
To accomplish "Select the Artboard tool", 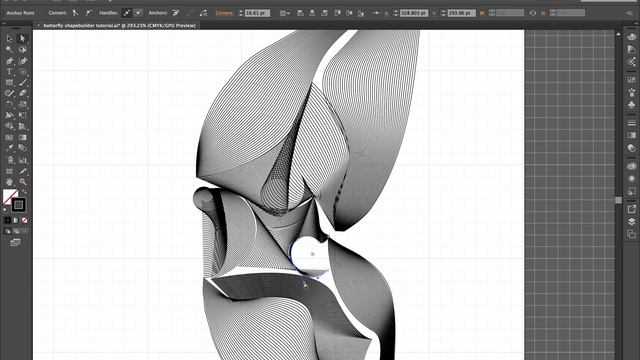I will pyautogui.click(x=9, y=171).
